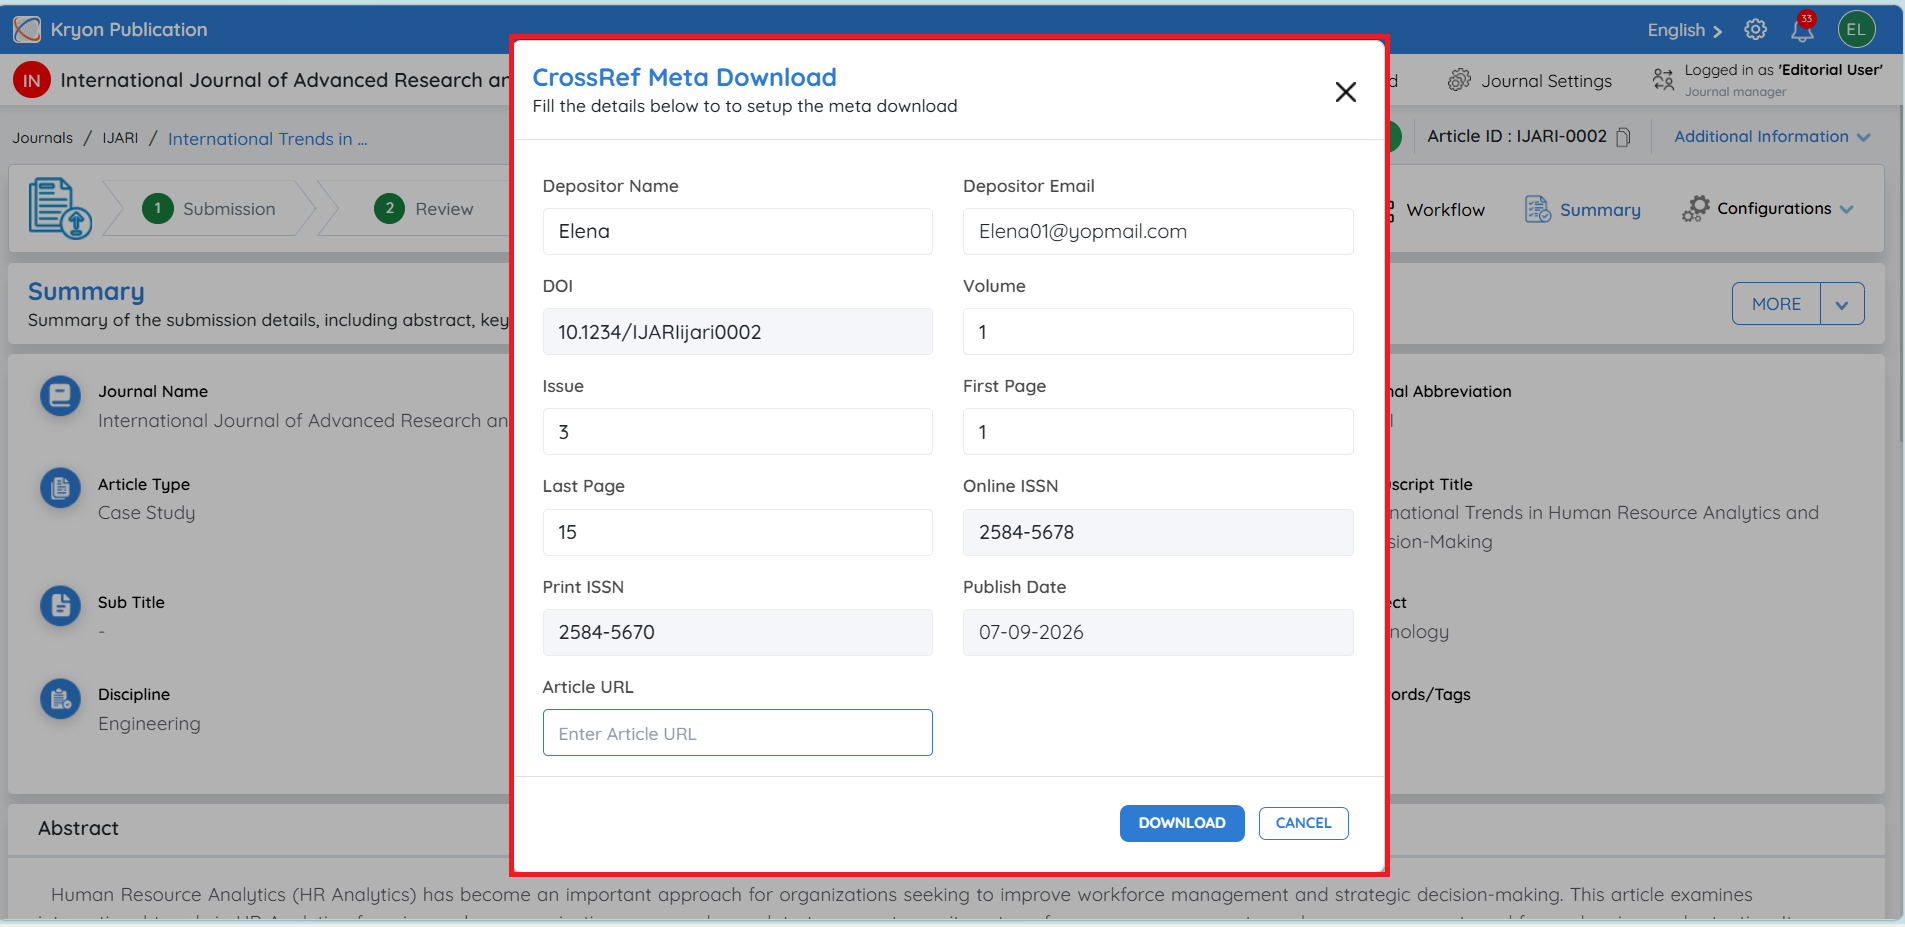The image size is (1905, 927).
Task: Open the Workflow tab
Action: [1445, 210]
